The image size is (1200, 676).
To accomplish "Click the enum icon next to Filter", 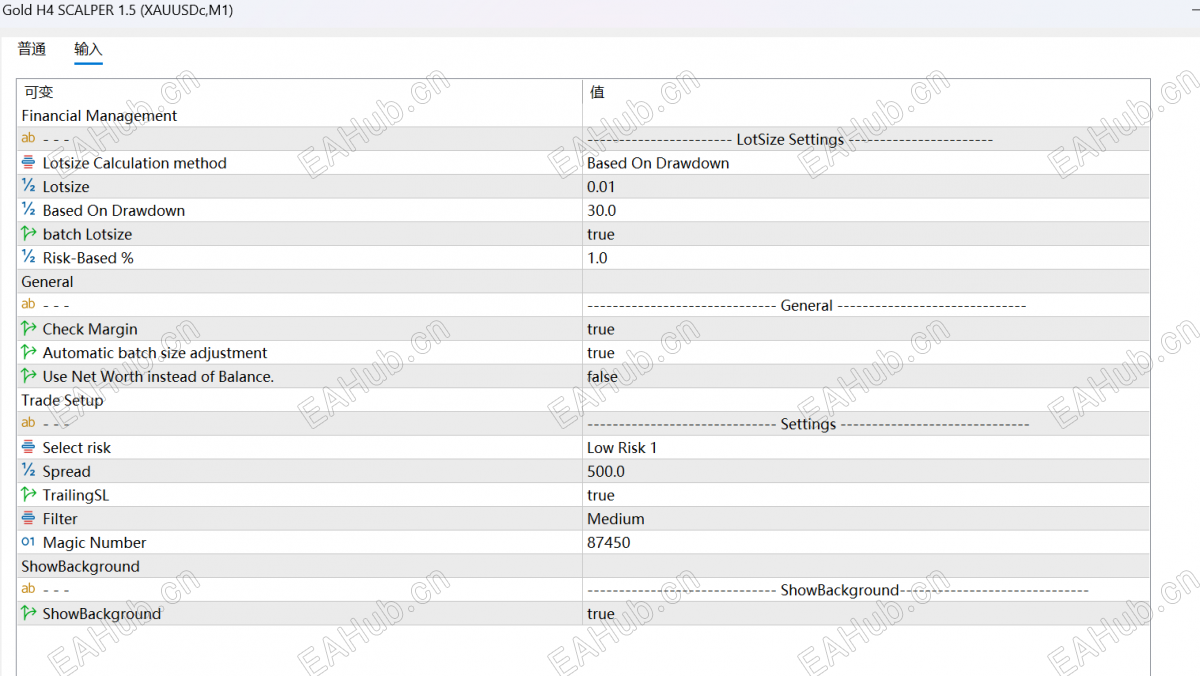I will click(x=28, y=518).
